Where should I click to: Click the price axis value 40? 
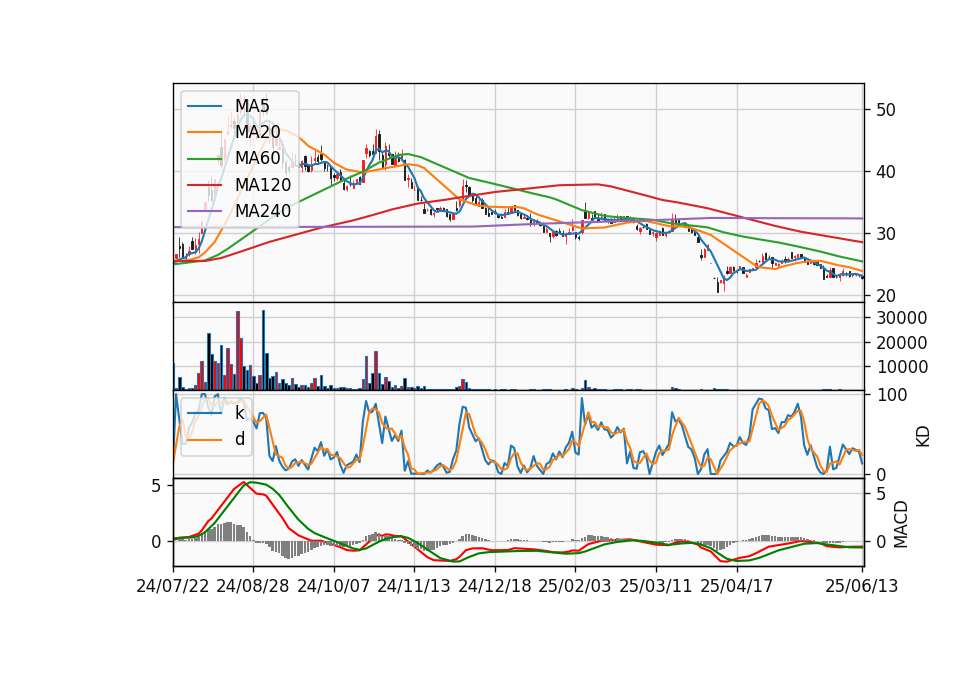pos(886,172)
